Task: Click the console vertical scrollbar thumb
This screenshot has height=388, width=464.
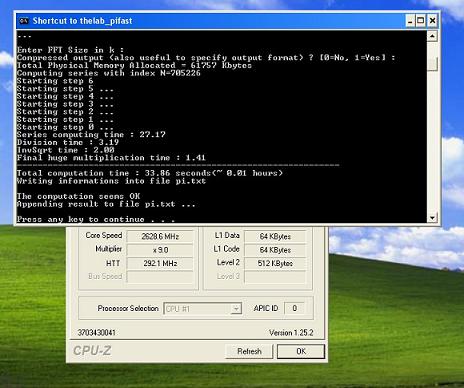Action: (x=432, y=64)
